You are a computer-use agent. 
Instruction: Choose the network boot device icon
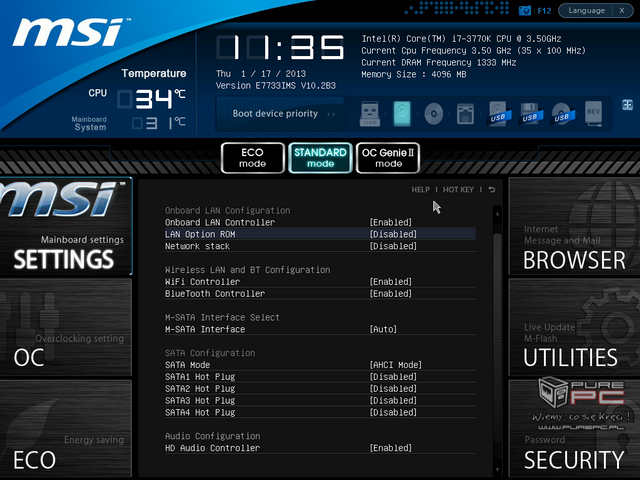(x=466, y=113)
